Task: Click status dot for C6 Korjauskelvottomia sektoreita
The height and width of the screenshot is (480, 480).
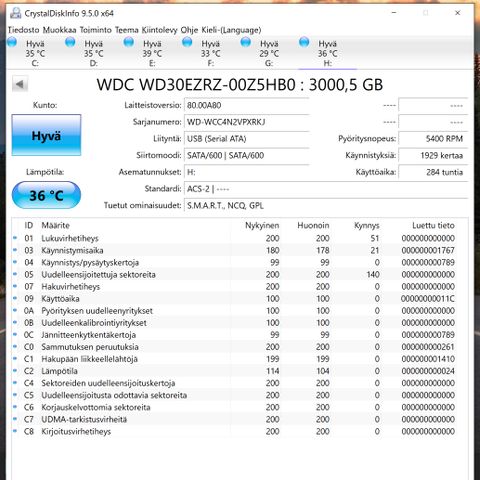Action: click(15, 407)
